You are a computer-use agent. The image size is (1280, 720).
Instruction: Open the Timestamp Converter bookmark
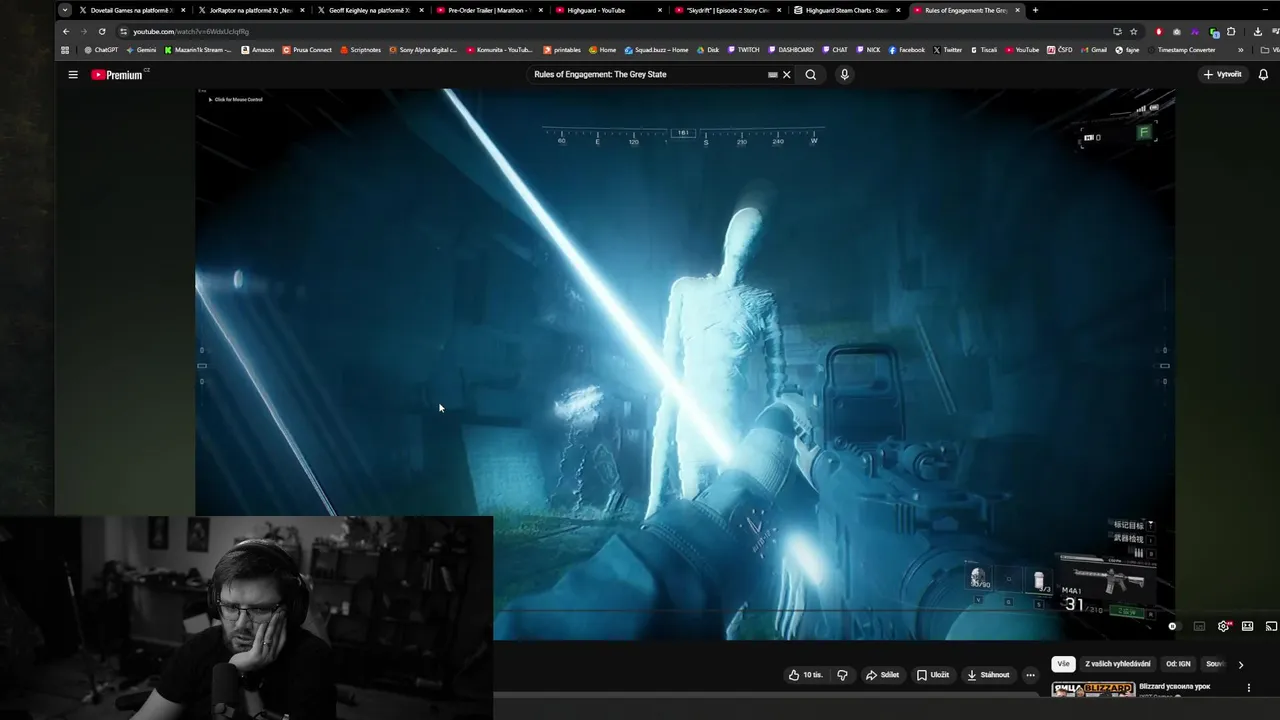click(x=1181, y=50)
